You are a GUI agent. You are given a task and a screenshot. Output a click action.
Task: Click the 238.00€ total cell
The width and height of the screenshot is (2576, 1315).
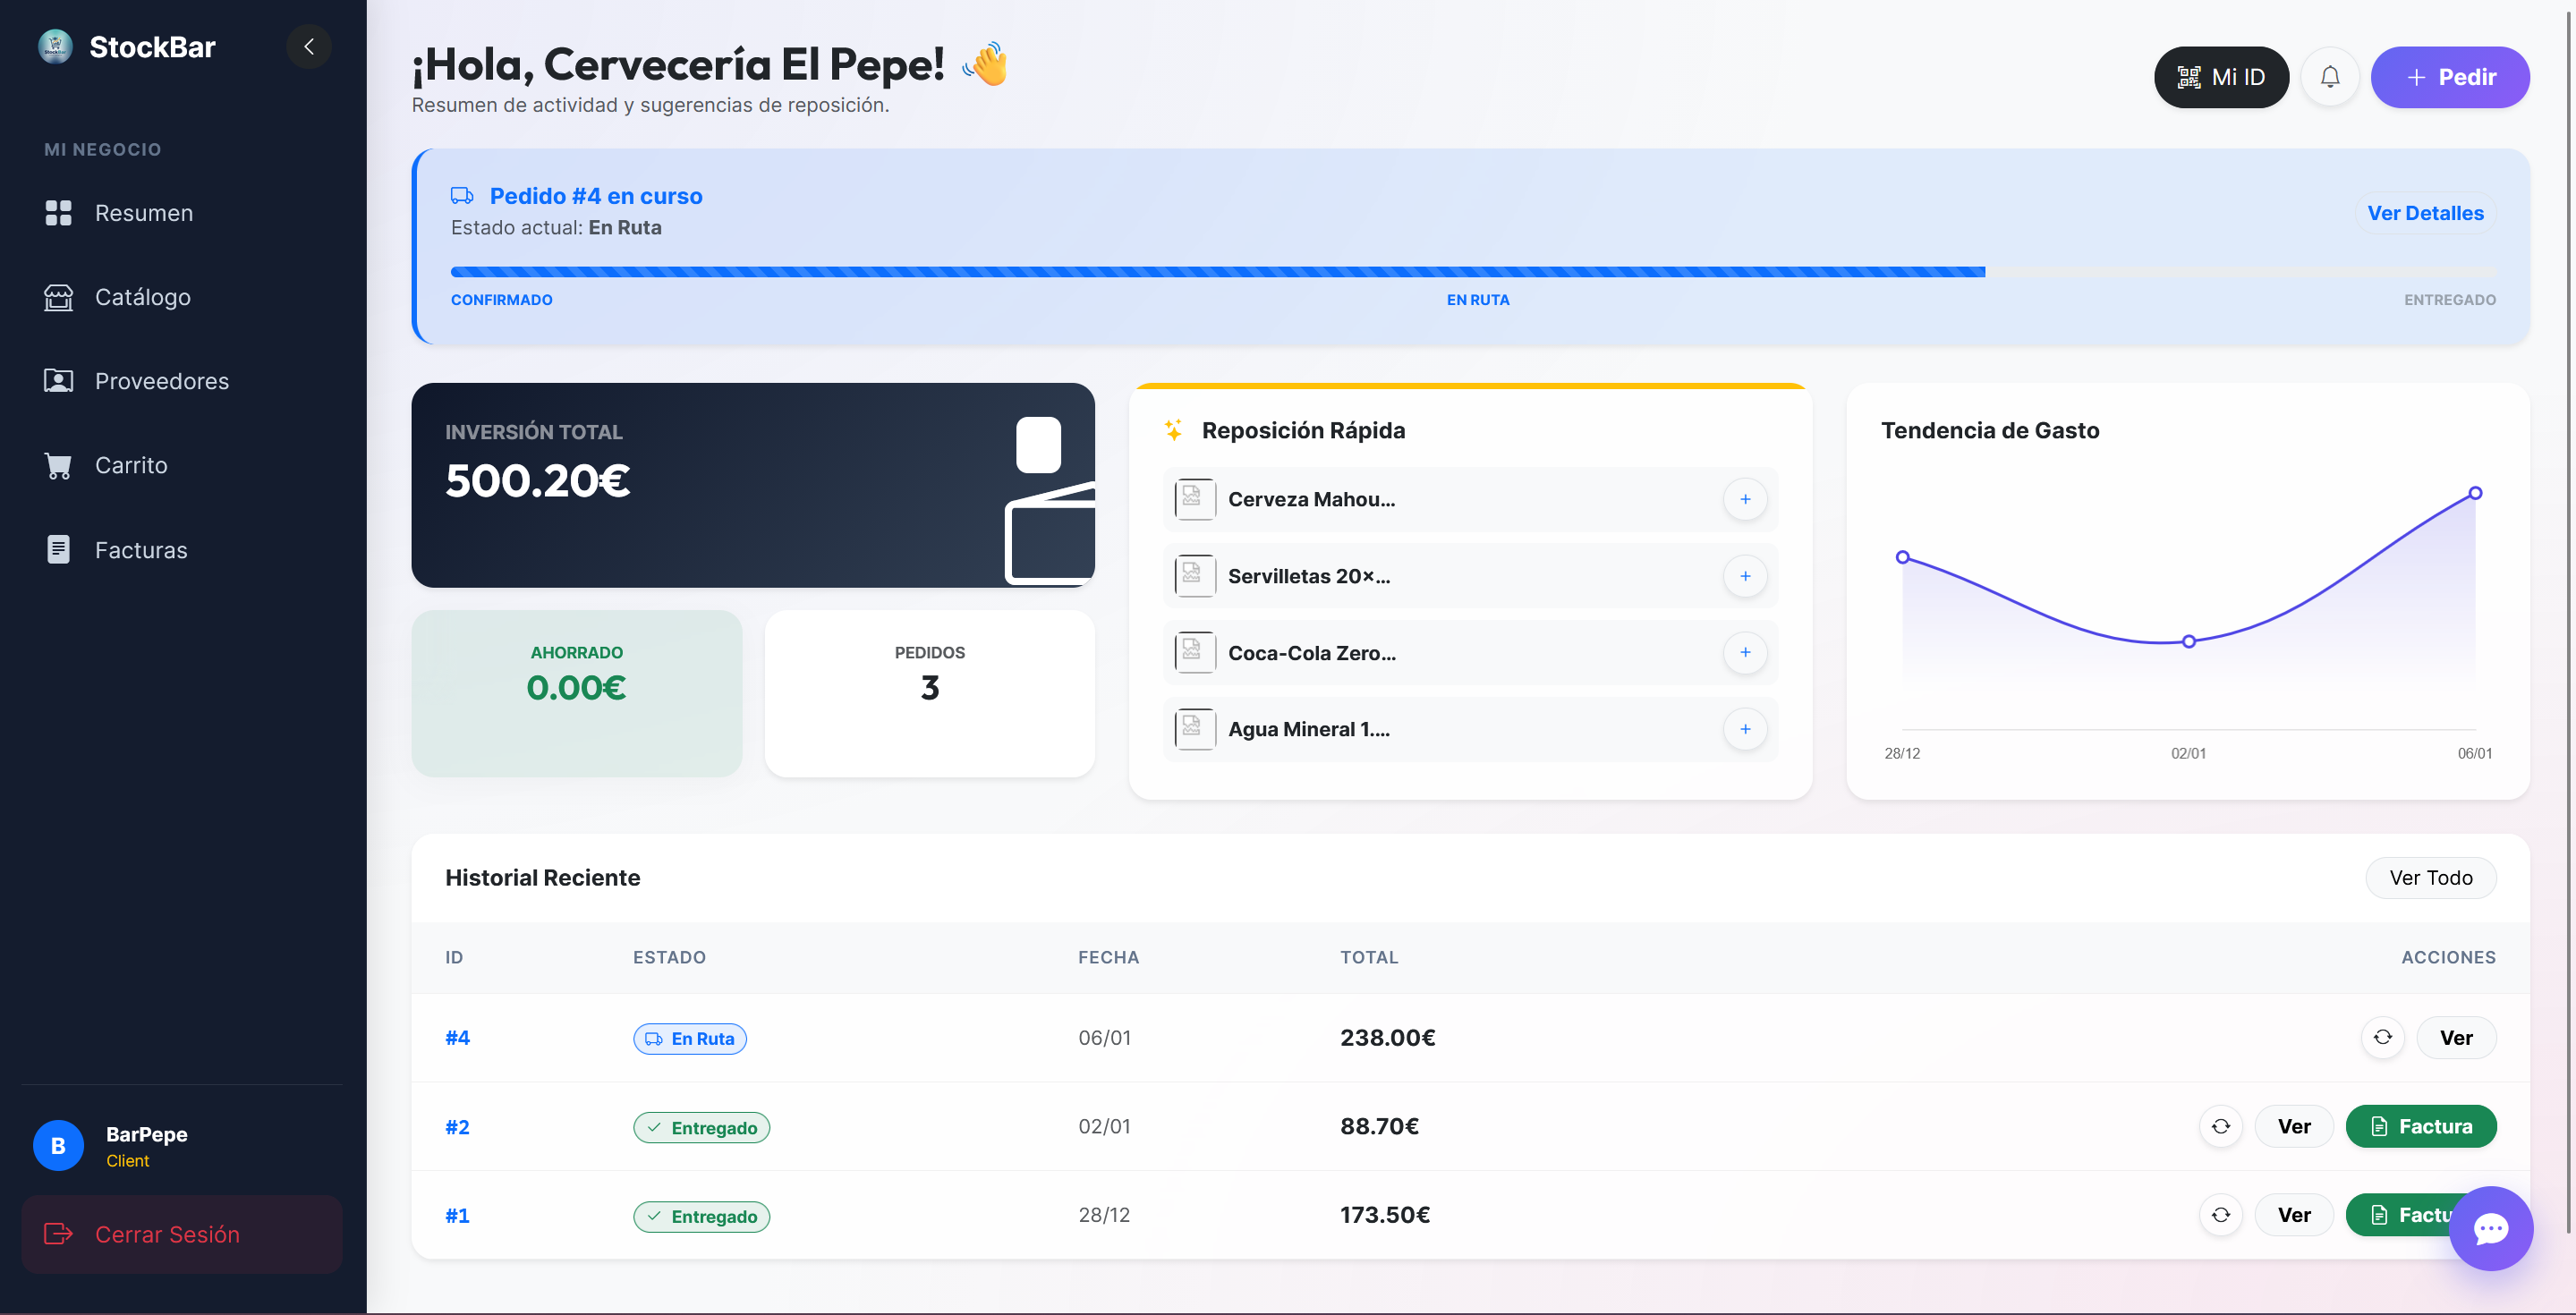1388,1038
